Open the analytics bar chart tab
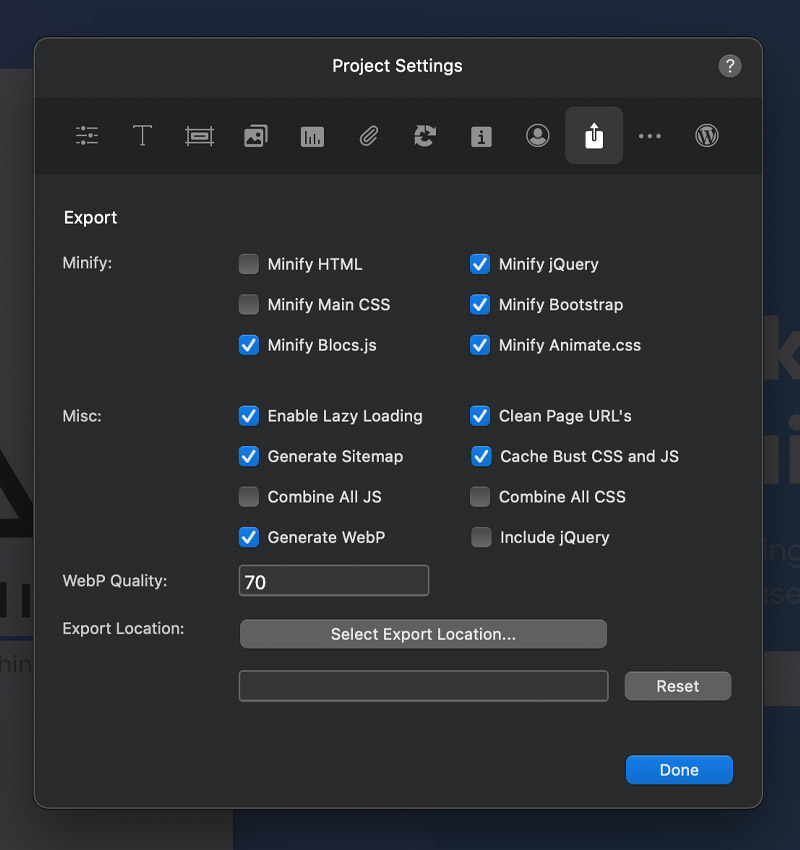800x850 pixels. click(312, 137)
